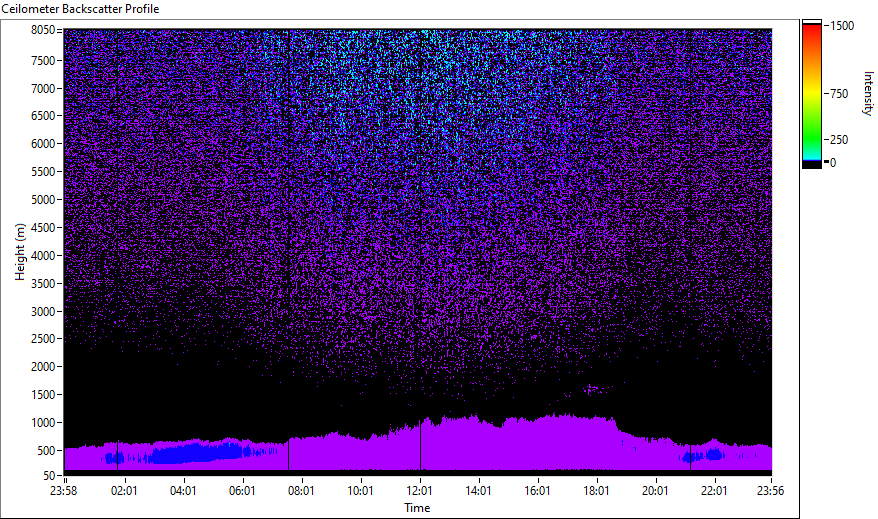
Task: Click the 14:01 time axis label
Action: tap(478, 491)
